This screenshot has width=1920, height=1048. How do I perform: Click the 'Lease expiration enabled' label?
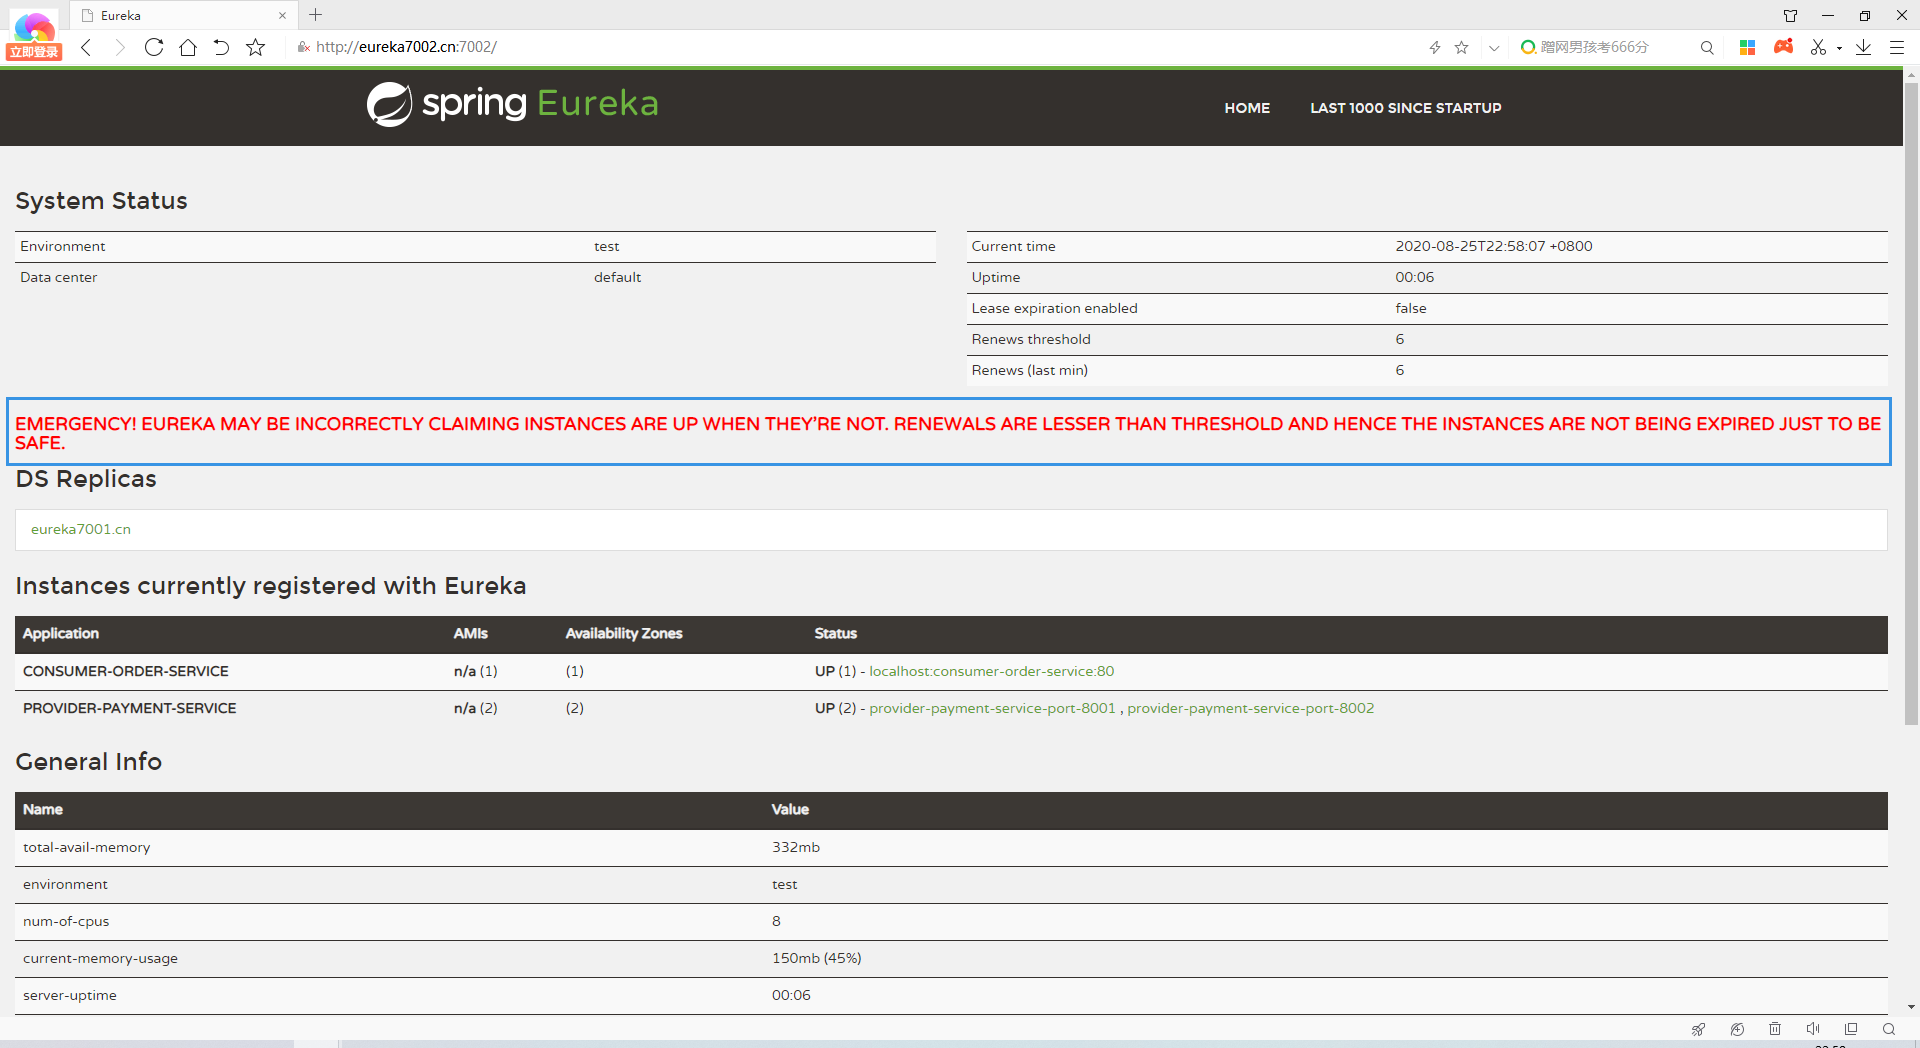pos(1054,309)
